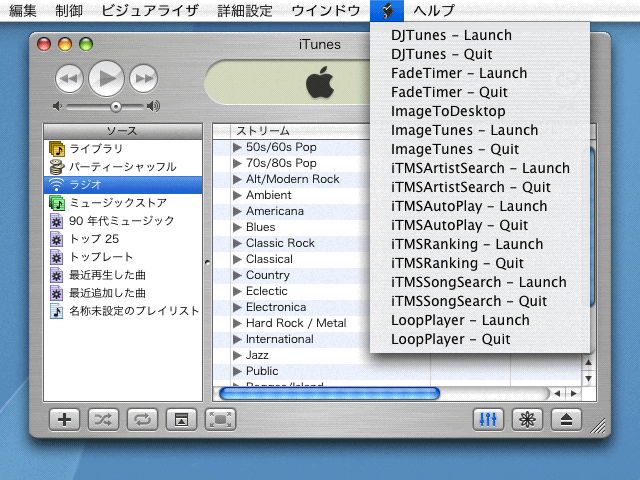Choose ImageToDesktop script
The height and width of the screenshot is (480, 640).
pyautogui.click(x=480, y=111)
